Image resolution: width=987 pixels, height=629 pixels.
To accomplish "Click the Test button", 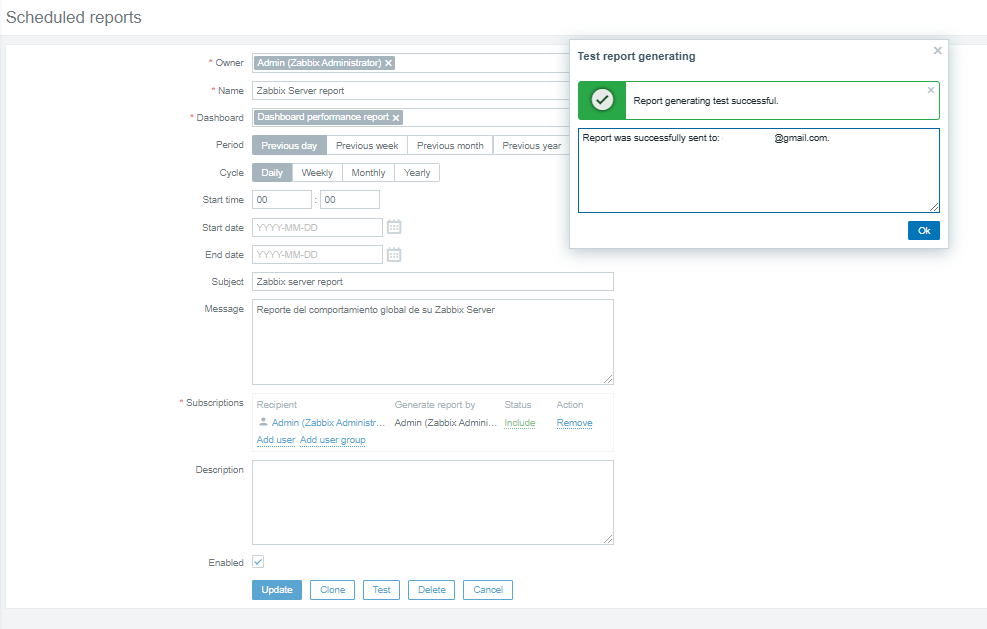I will 381,590.
